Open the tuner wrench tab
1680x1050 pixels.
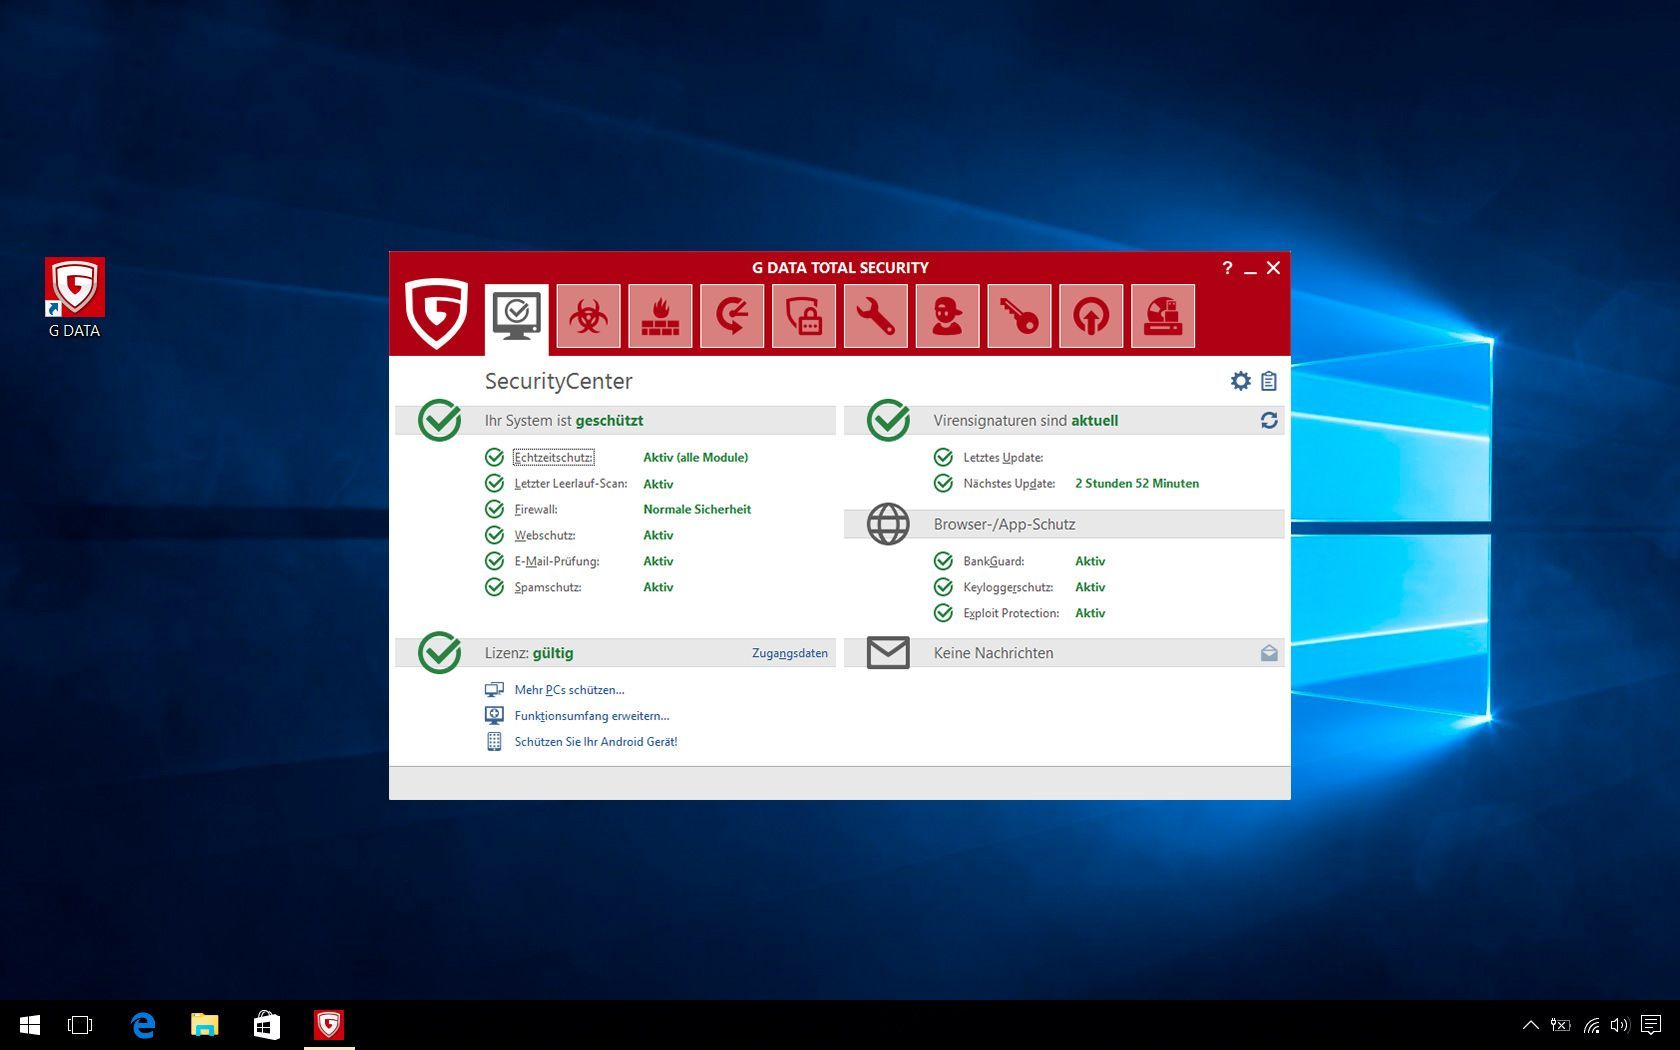[x=876, y=316]
